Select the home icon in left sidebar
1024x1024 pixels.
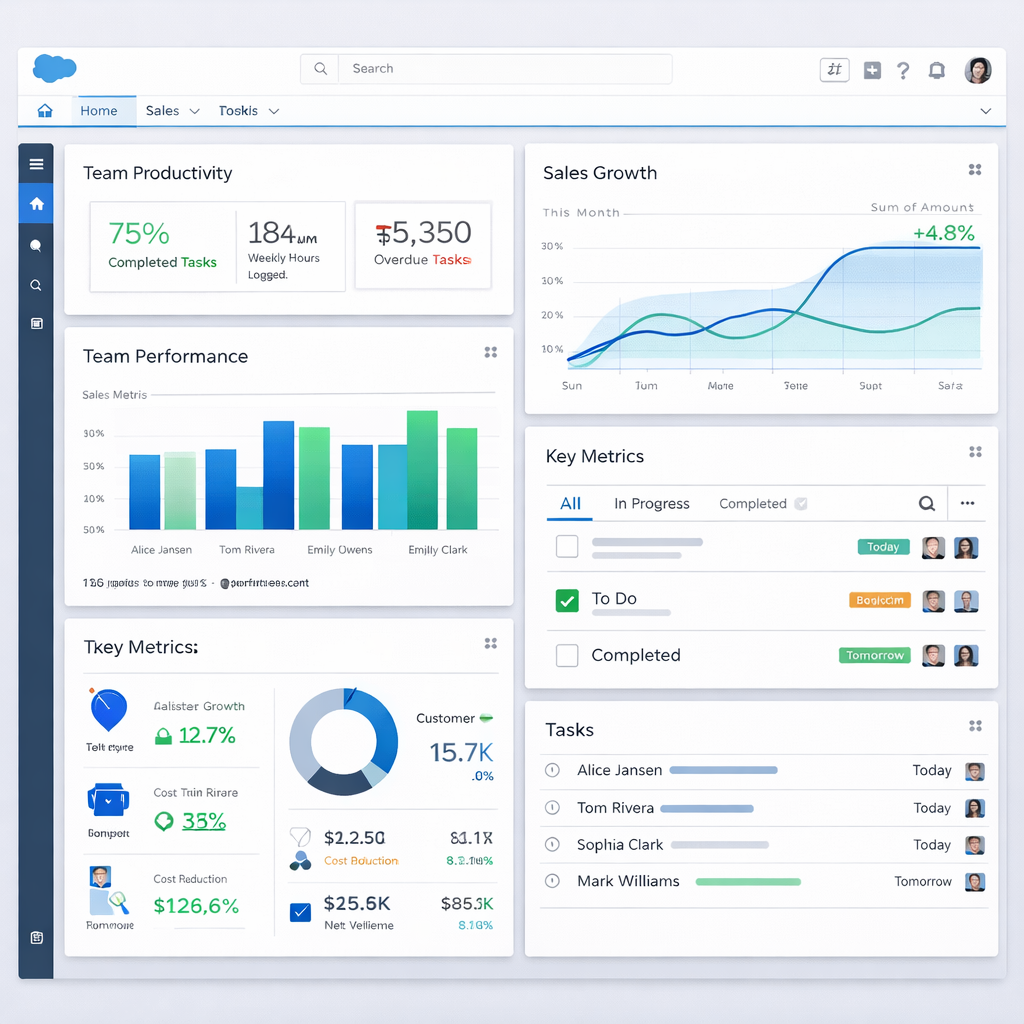pos(36,204)
